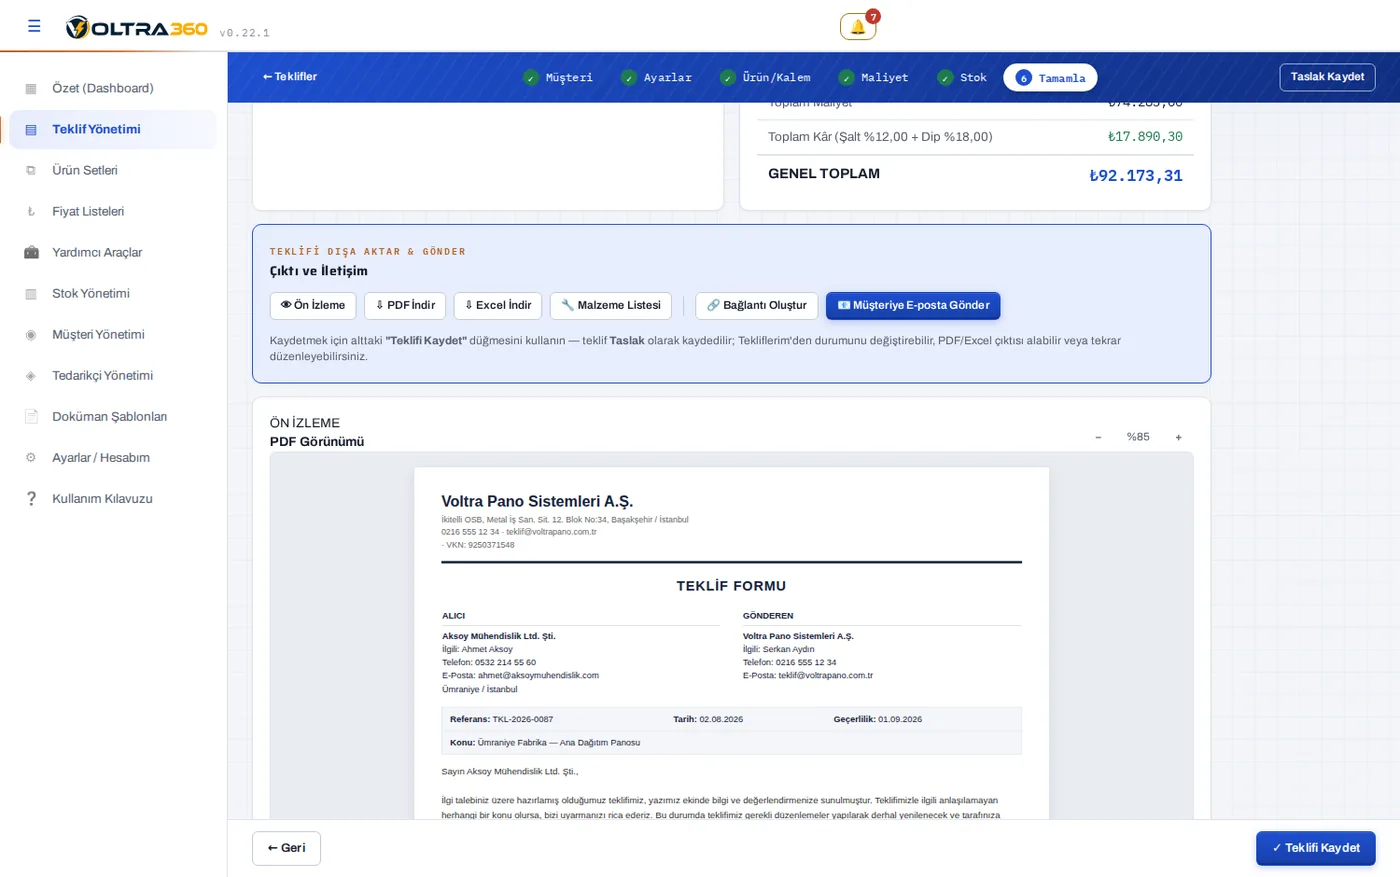Screen dimensions: 1400x877
Task: Zoom in the PDF preview with plus
Action: (1179, 437)
